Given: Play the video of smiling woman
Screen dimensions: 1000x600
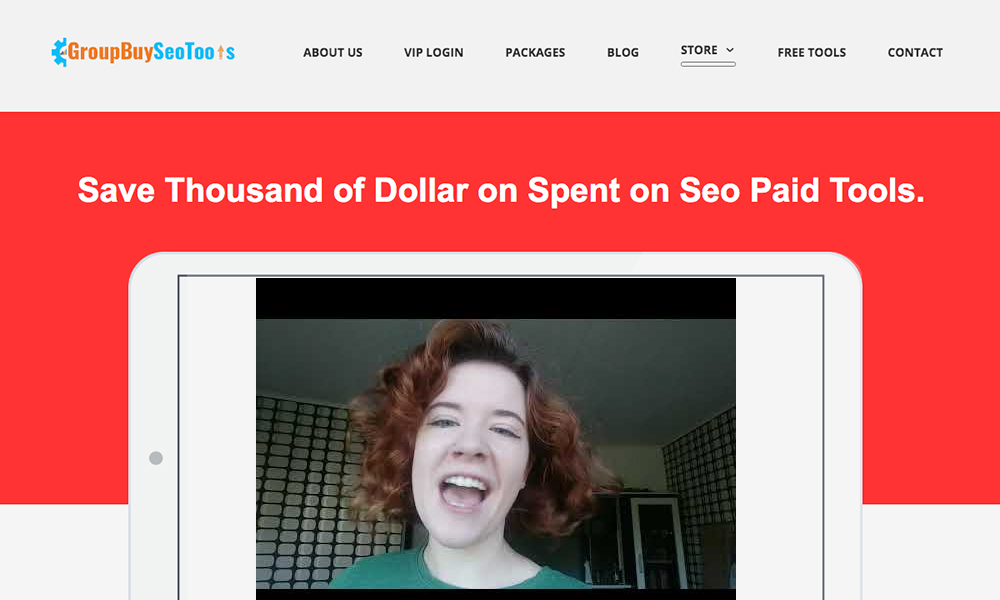Looking at the screenshot, I should click(496, 453).
